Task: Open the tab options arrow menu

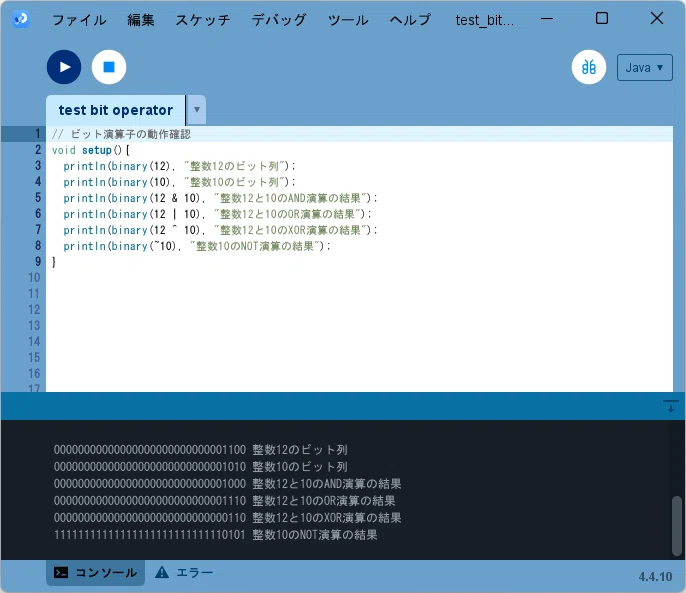Action: [x=197, y=110]
